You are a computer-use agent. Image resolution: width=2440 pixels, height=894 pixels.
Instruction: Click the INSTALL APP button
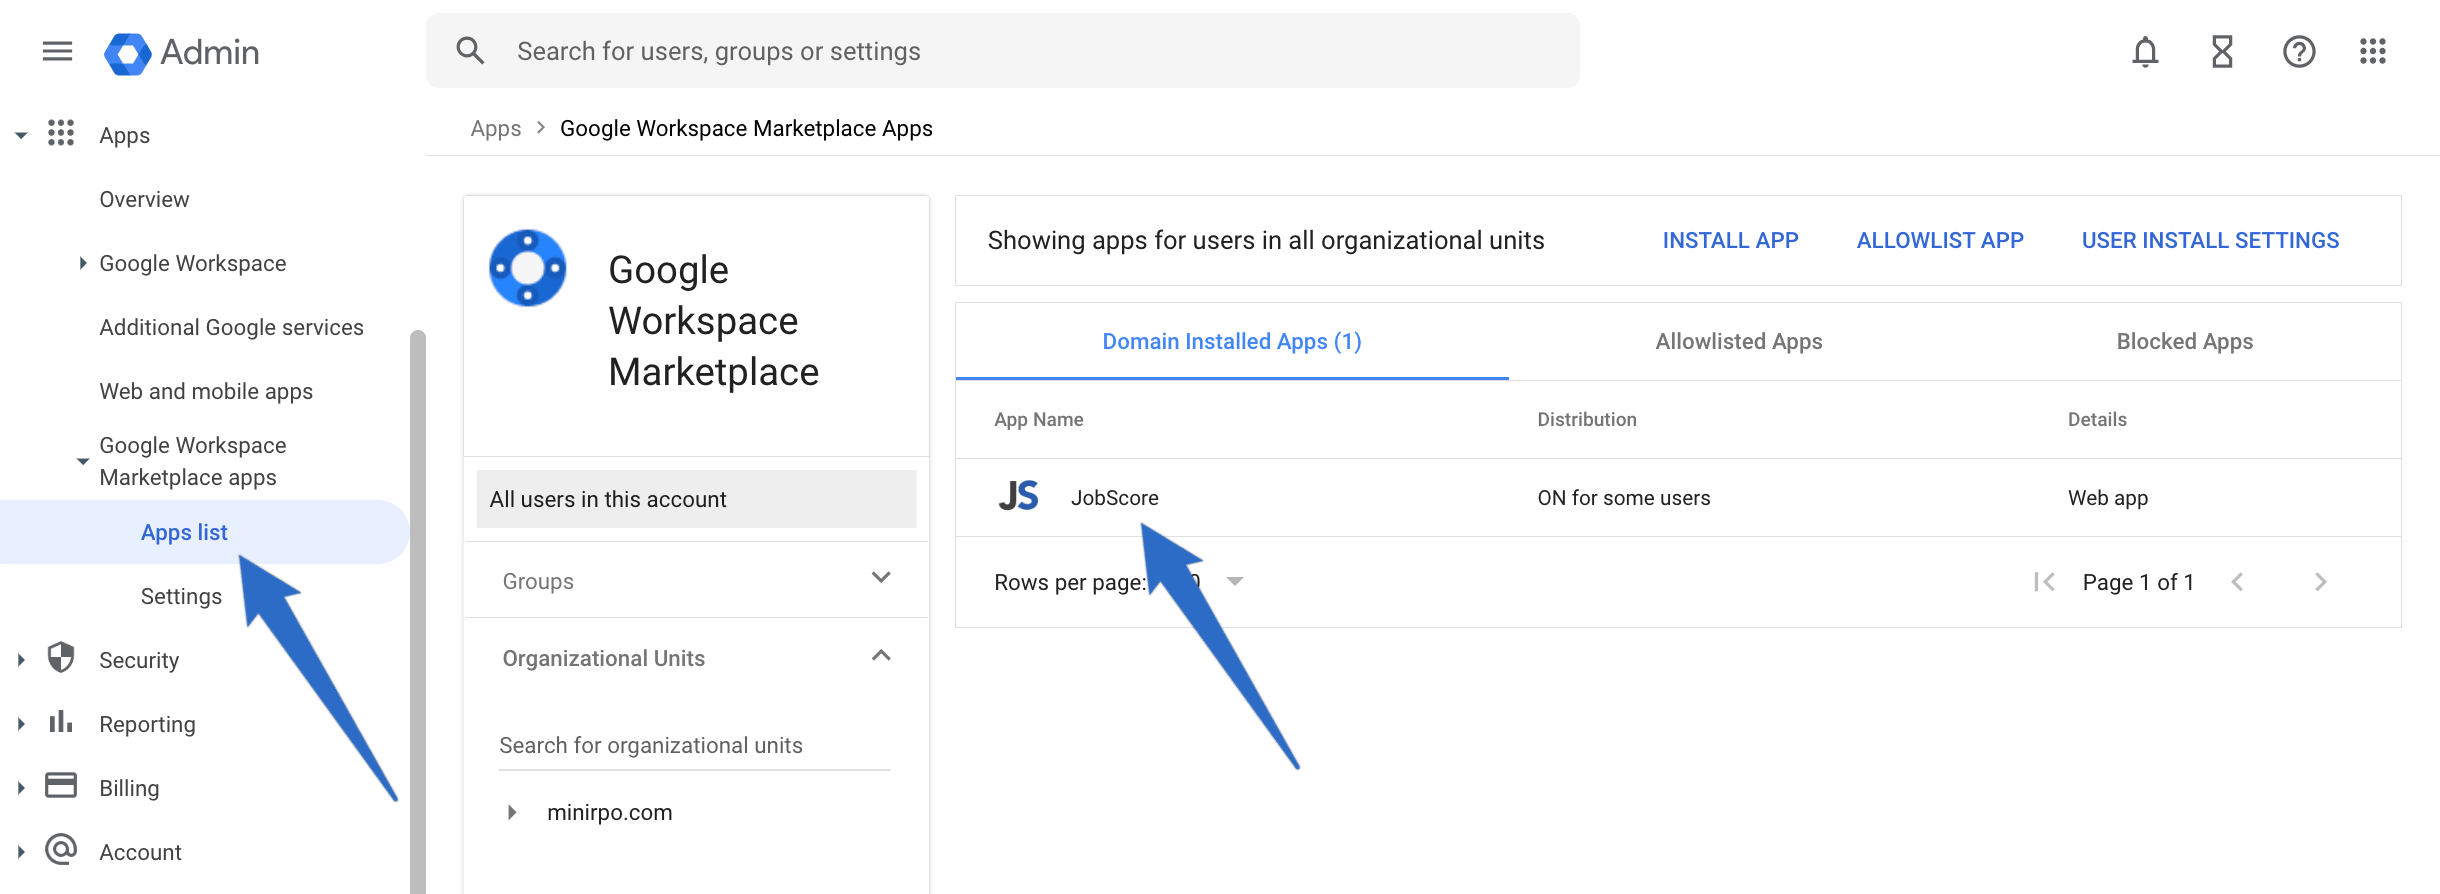[1730, 240]
